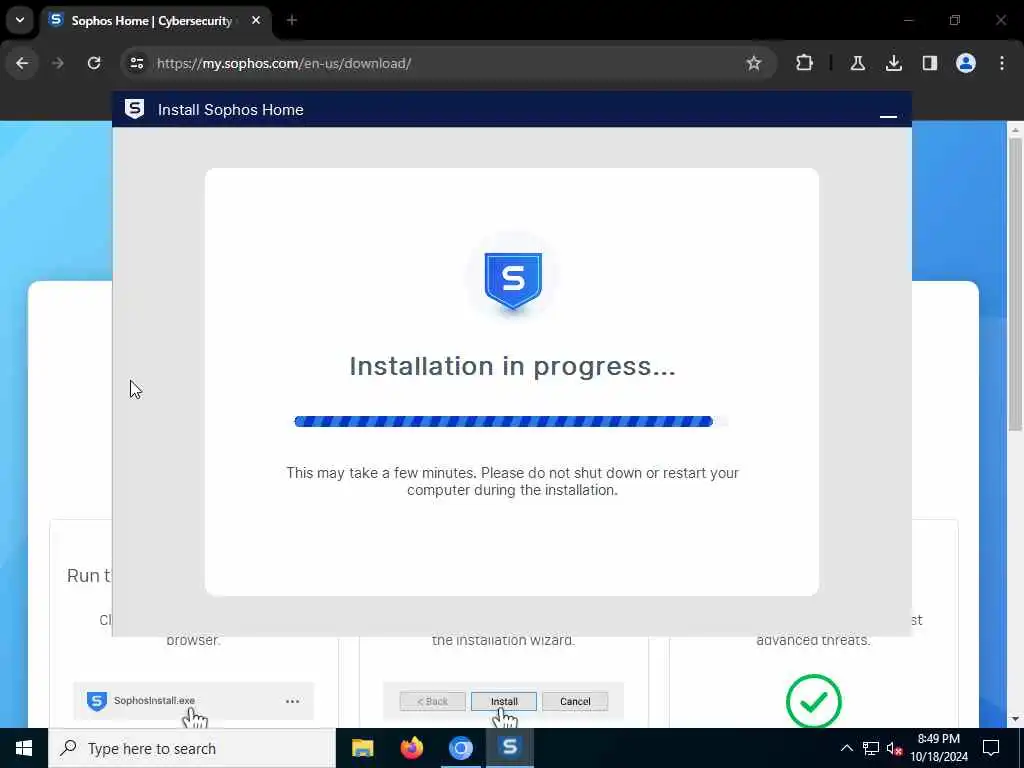This screenshot has height=768, width=1024.
Task: Open the browser downloads icon
Action: (893, 63)
